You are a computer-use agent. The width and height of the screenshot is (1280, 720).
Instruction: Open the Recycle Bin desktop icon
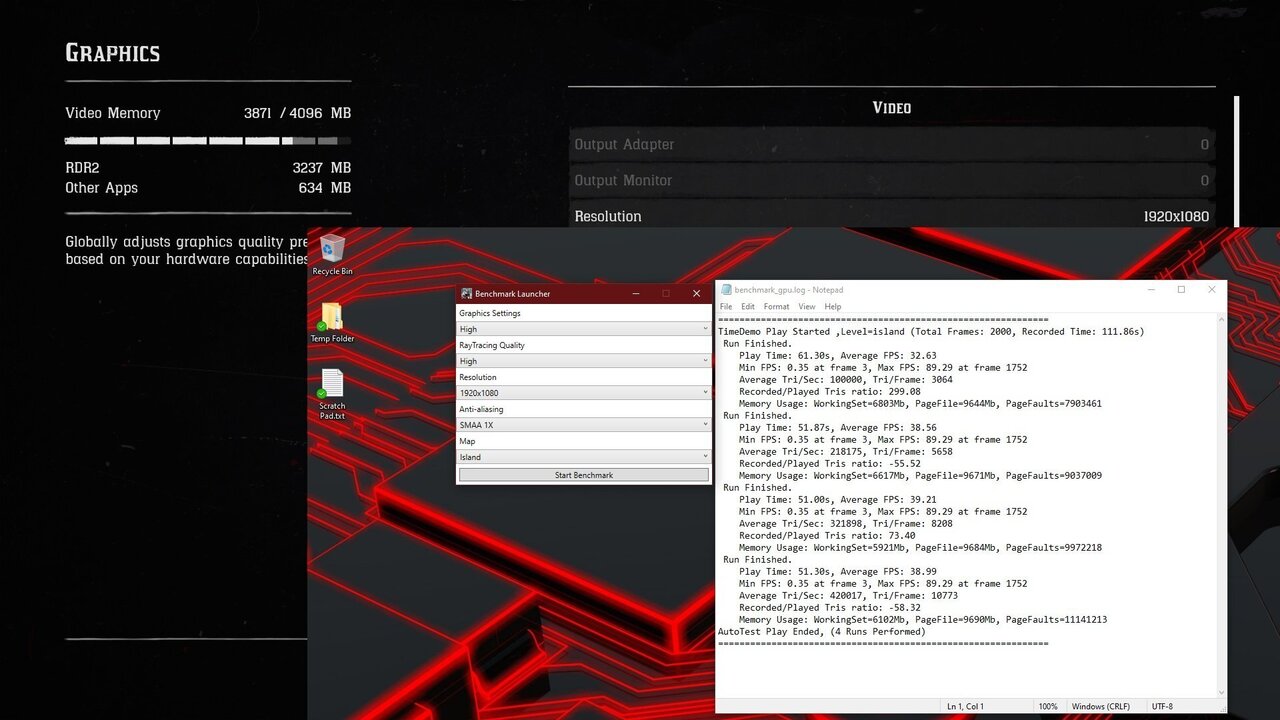(332, 249)
